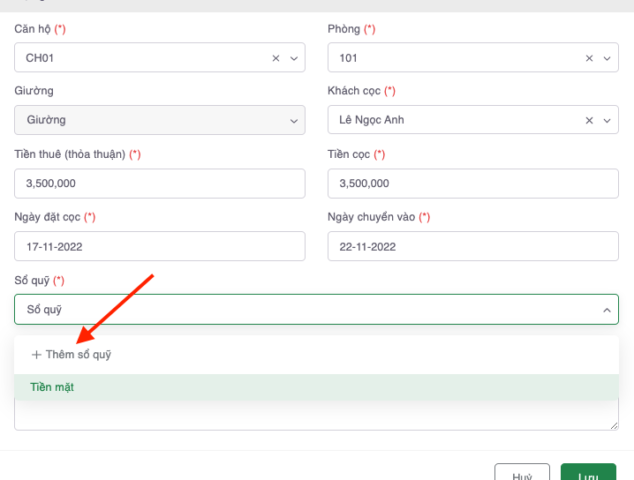Click the Ngày đặt cọc date field
The width and height of the screenshot is (634, 480).
pos(160,246)
